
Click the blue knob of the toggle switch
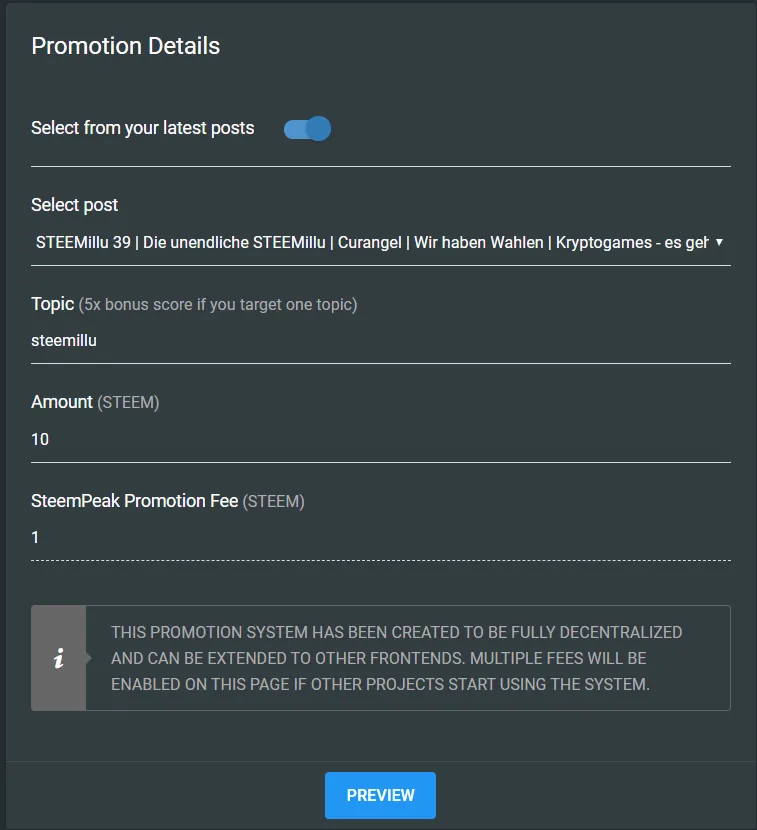tap(319, 129)
